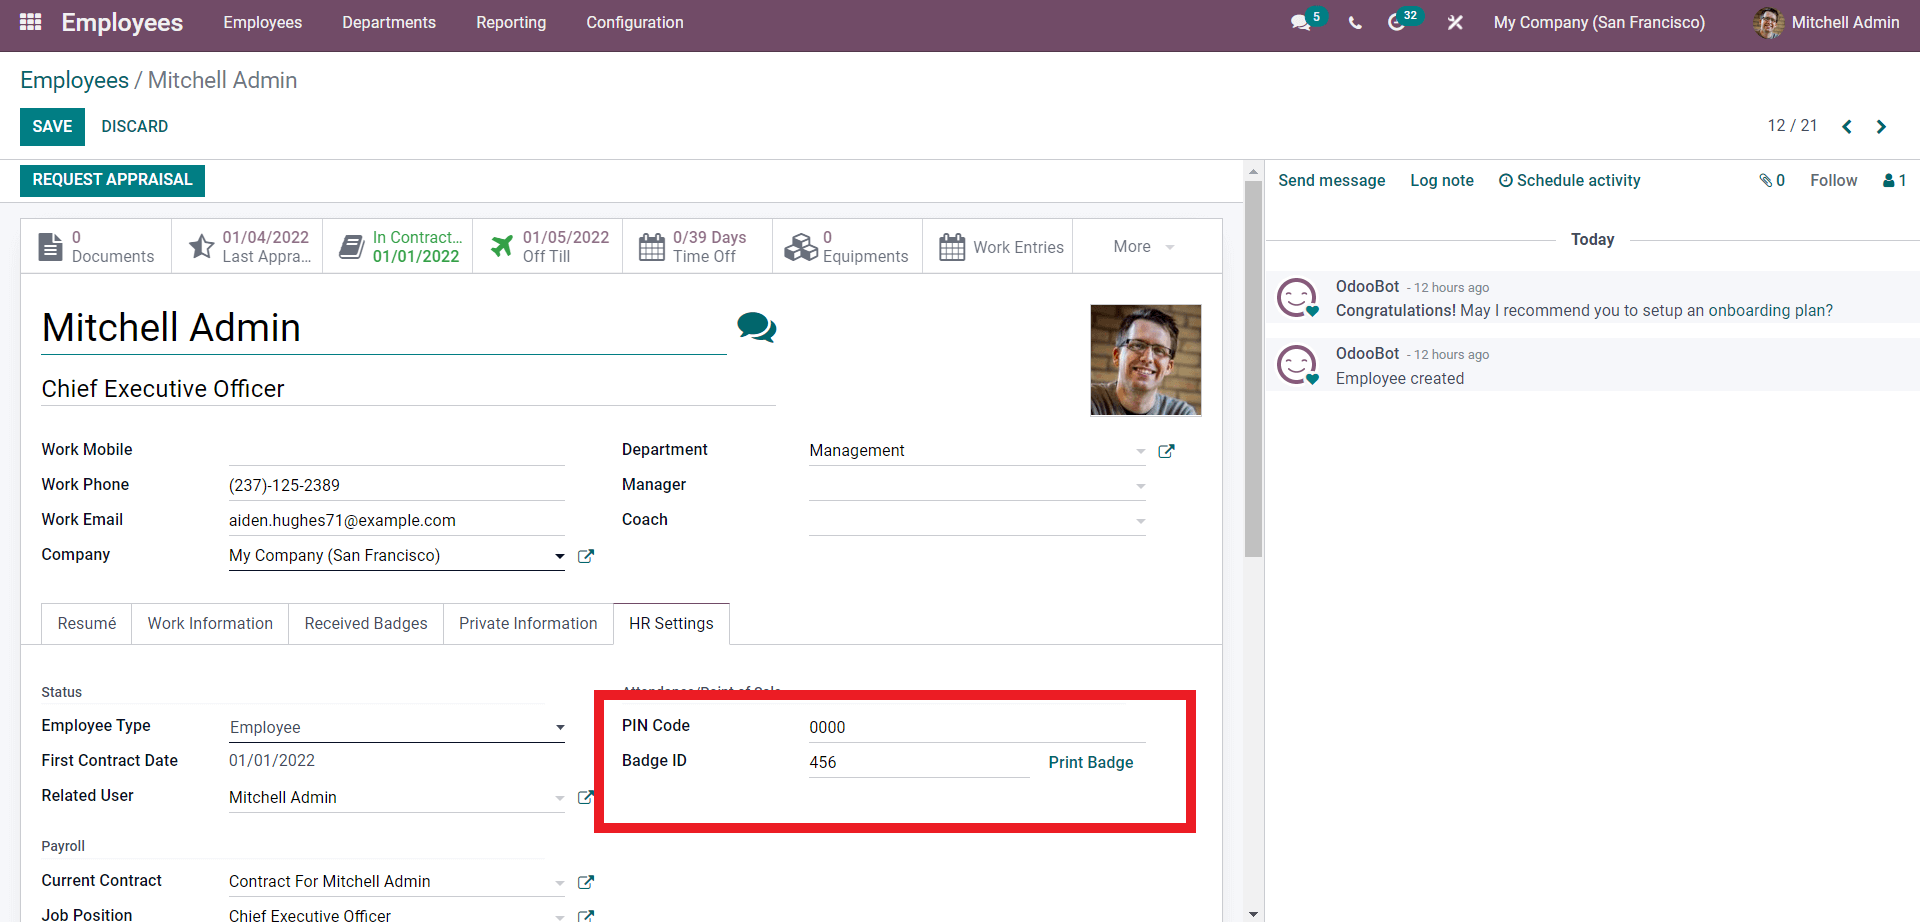The height and width of the screenshot is (922, 1920).
Task: Click the phone call icon in navbar
Action: pos(1355,22)
